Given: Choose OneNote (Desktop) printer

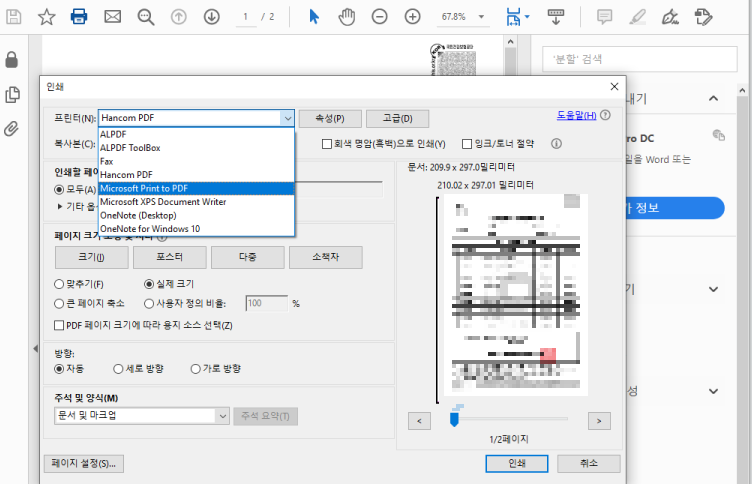Looking at the screenshot, I should click(x=196, y=215).
